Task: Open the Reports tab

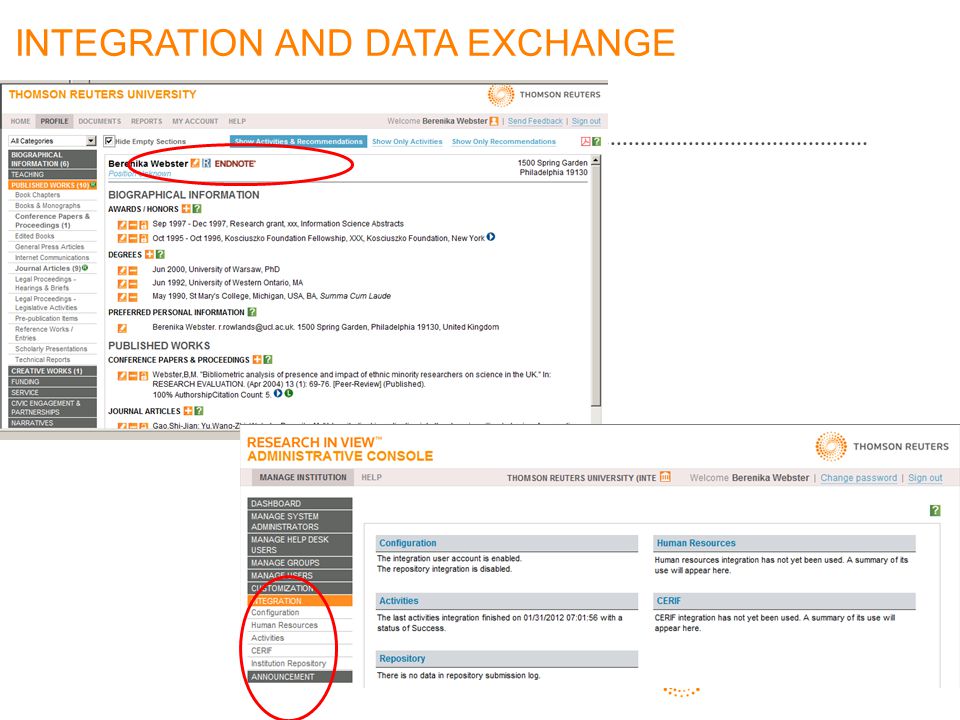Action: tap(146, 121)
